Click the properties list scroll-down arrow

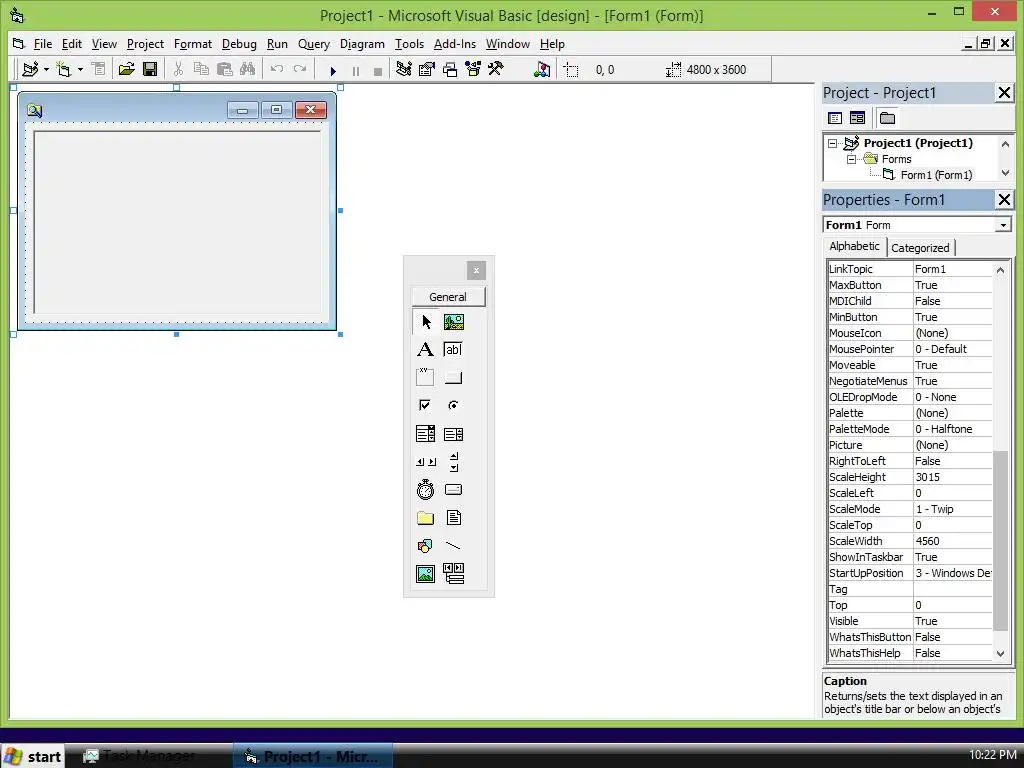point(1000,654)
